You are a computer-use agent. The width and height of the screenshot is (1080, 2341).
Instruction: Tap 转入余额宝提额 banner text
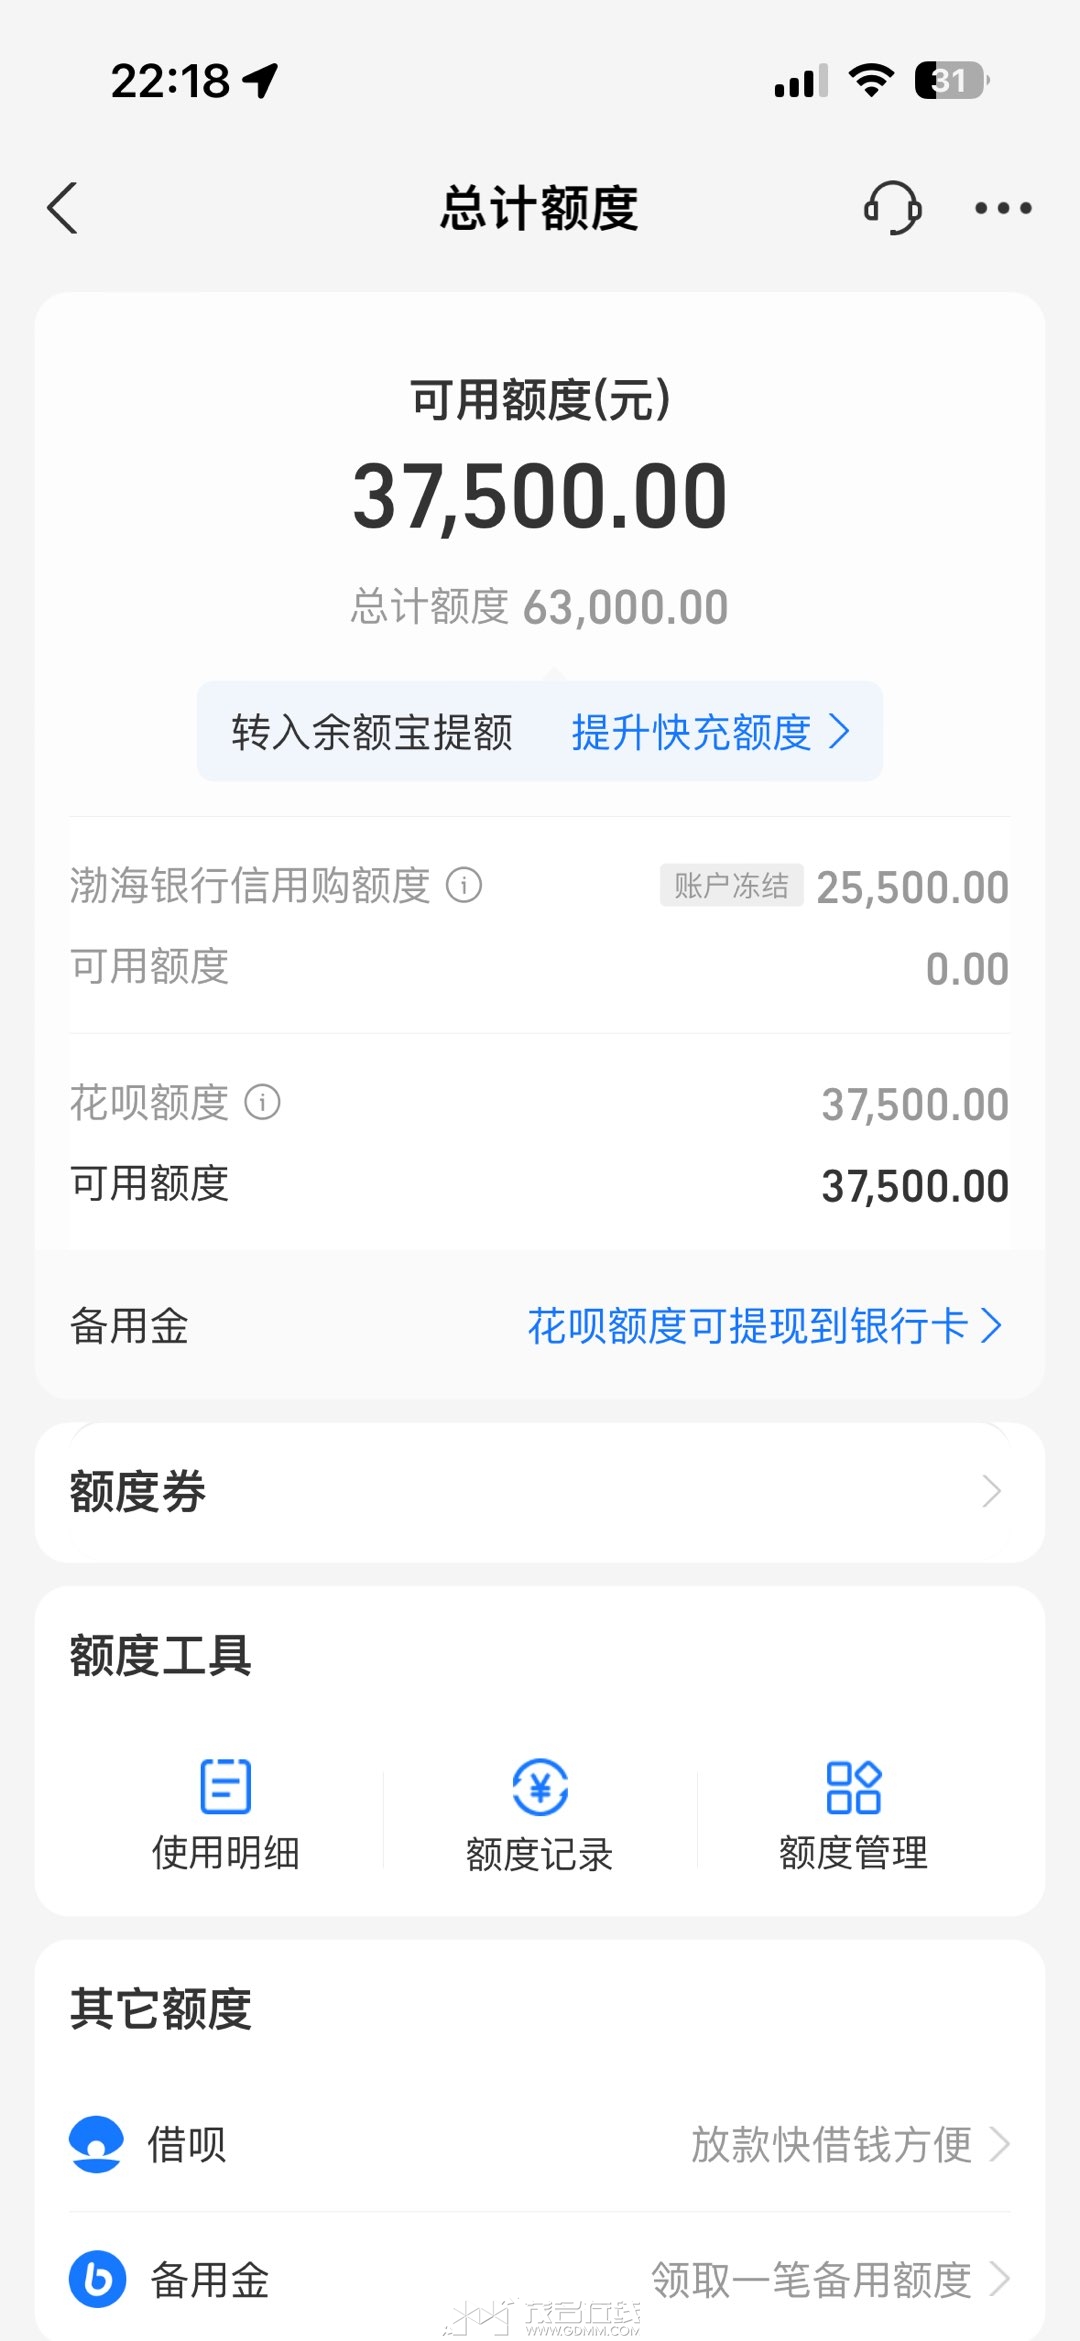pos(372,732)
